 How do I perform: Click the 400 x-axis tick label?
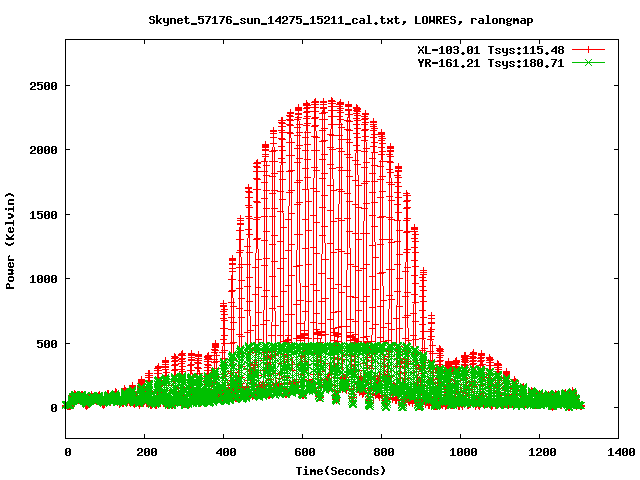226,452
